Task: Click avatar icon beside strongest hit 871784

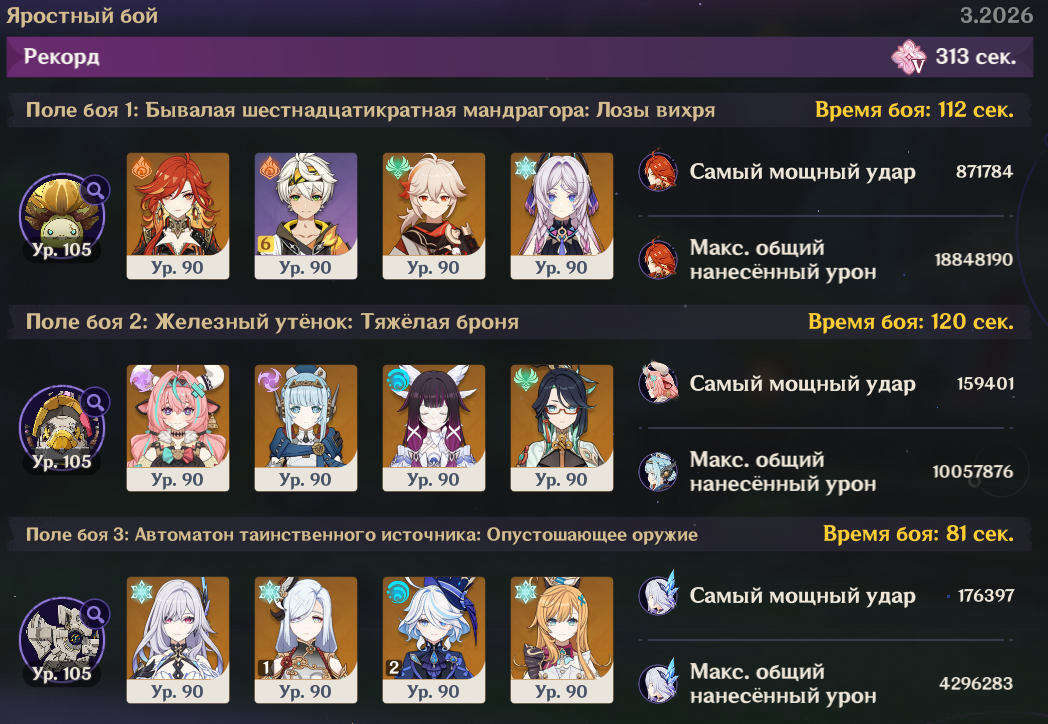Action: [658, 171]
